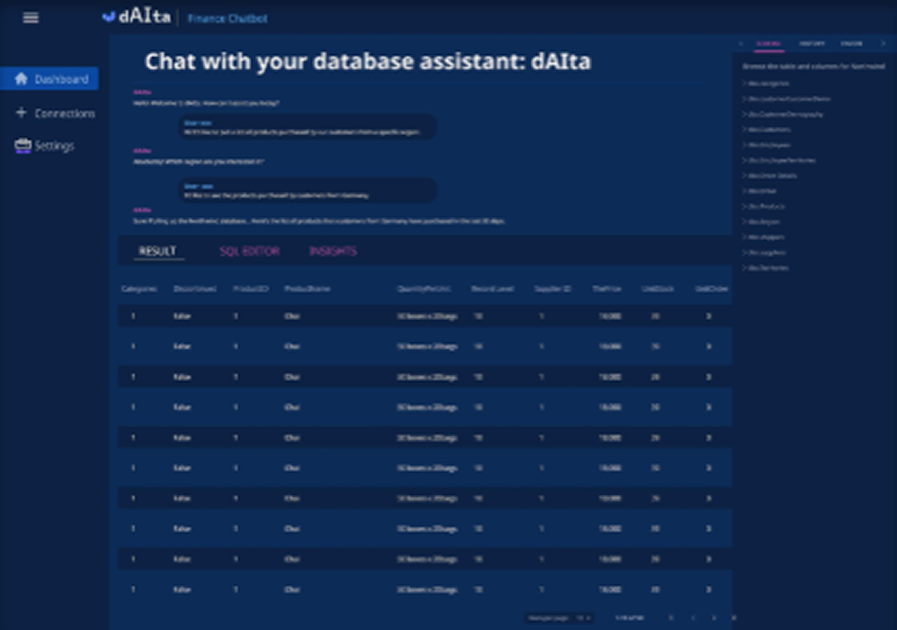The height and width of the screenshot is (630, 897).
Task: Open the hamburger menu
Action: coord(31,18)
